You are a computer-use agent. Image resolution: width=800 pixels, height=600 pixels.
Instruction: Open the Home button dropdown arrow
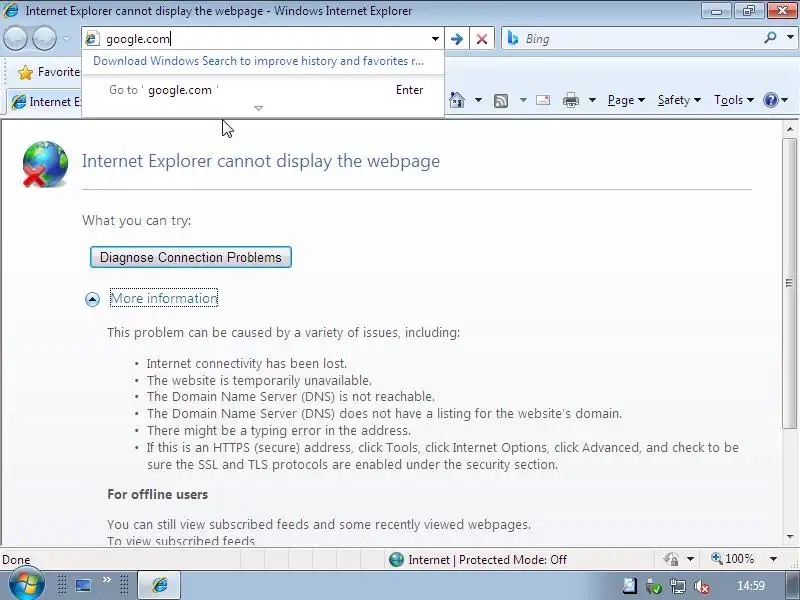pos(478,100)
